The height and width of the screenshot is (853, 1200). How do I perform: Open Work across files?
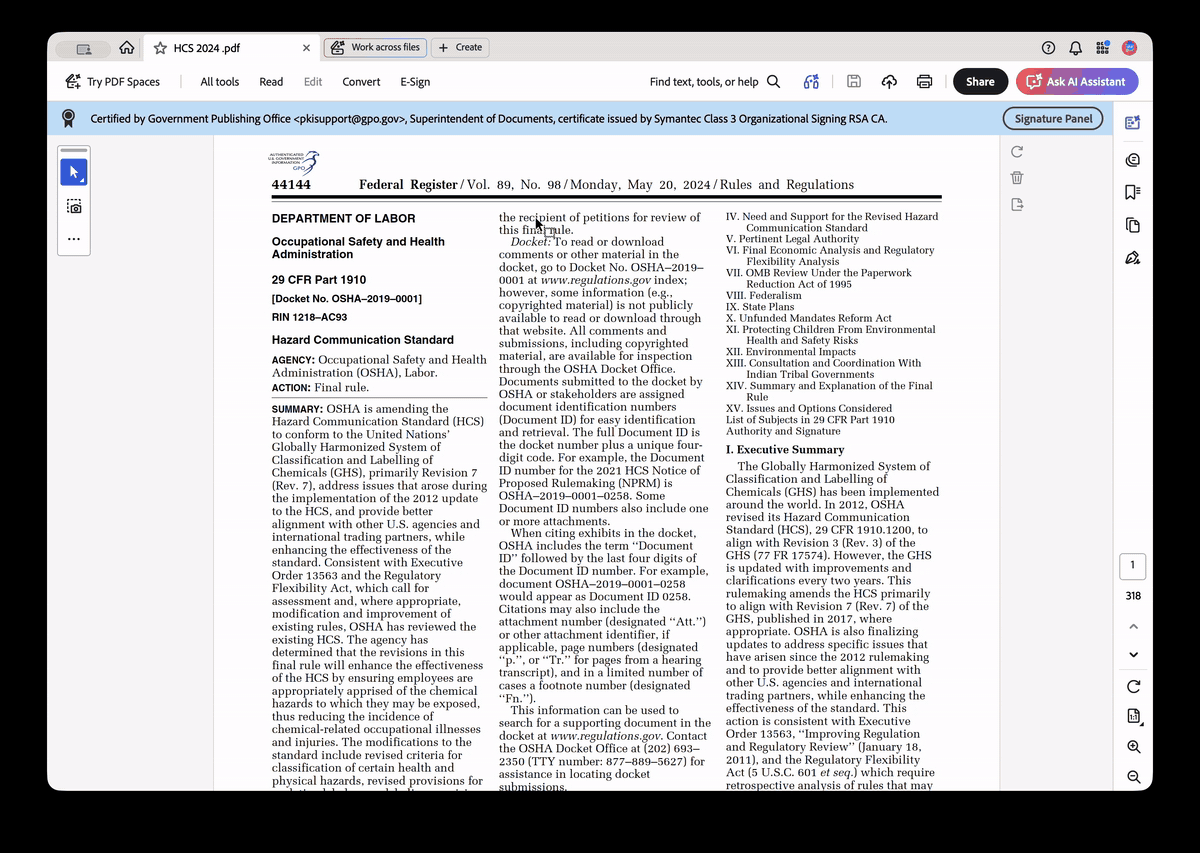coord(376,47)
